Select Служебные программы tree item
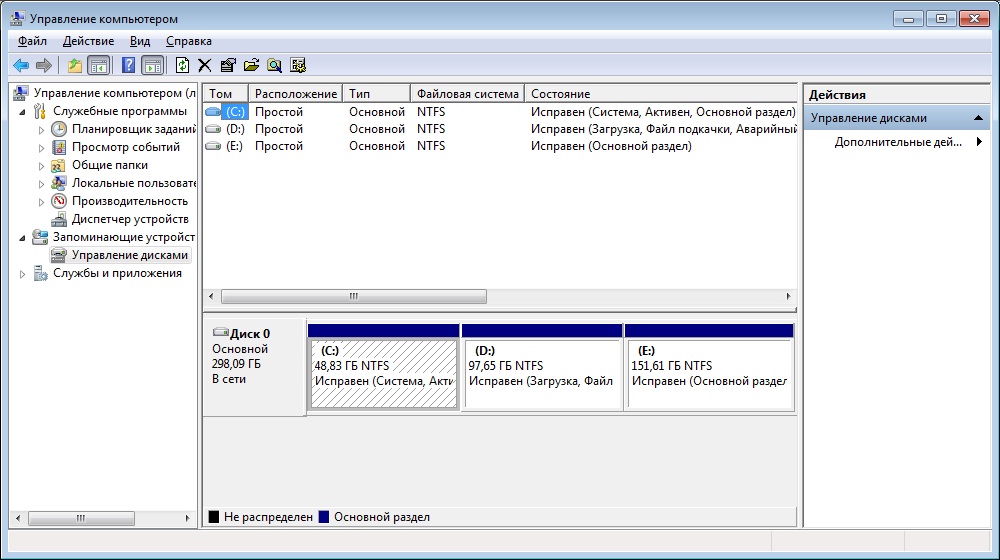Screen dimensions: 1000x560 (x=120, y=111)
